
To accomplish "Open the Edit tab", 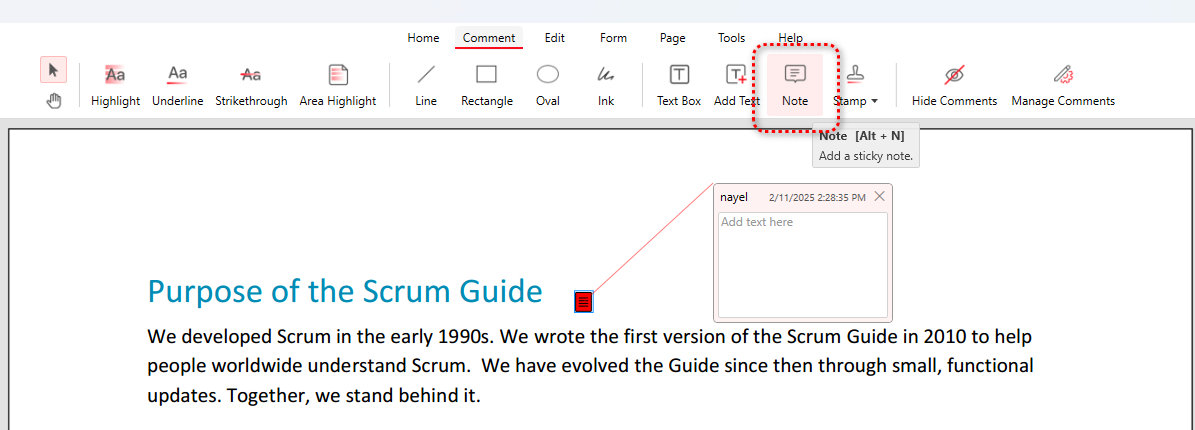I will tap(554, 38).
